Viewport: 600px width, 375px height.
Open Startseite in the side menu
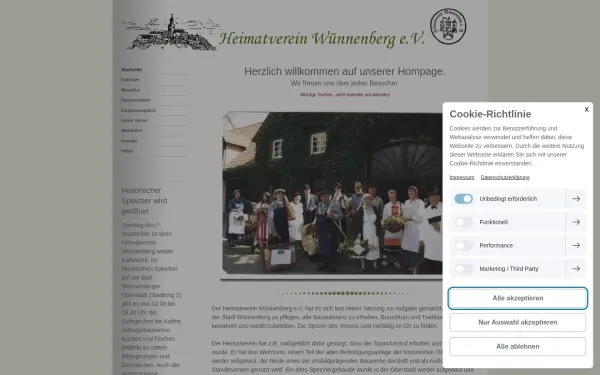pyautogui.click(x=131, y=70)
